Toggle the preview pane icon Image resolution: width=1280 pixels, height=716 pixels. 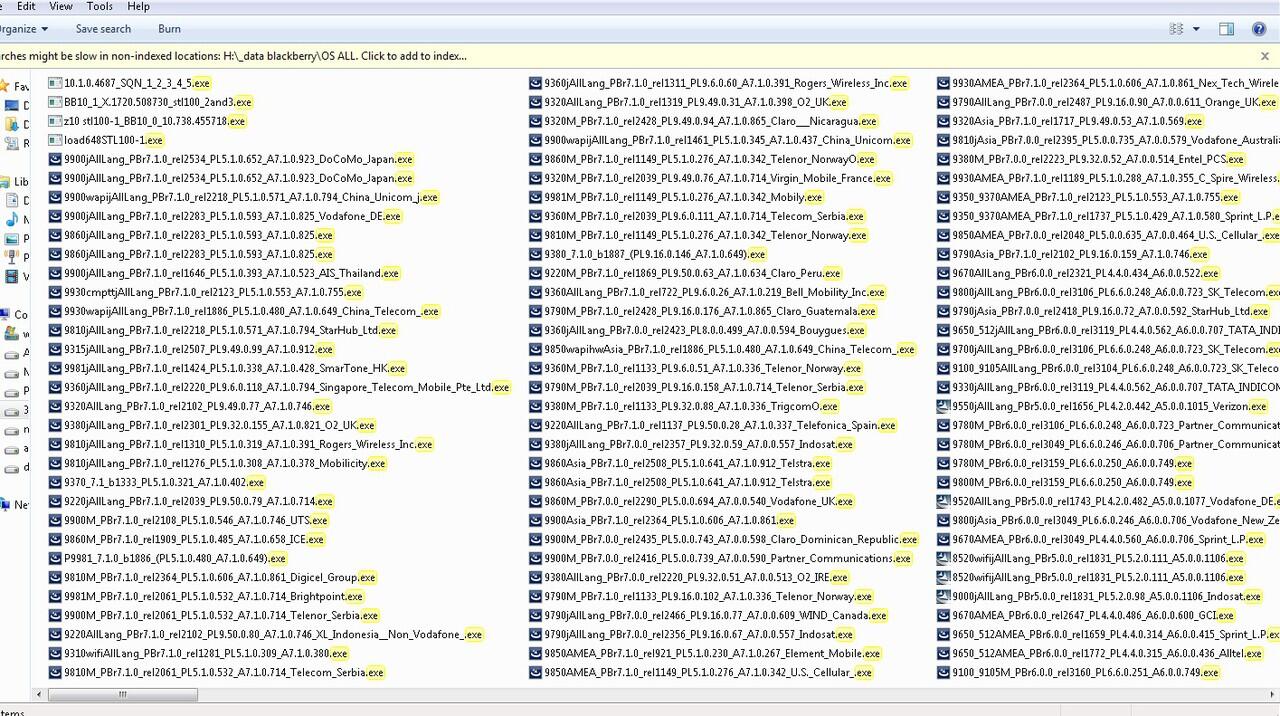(x=1226, y=29)
